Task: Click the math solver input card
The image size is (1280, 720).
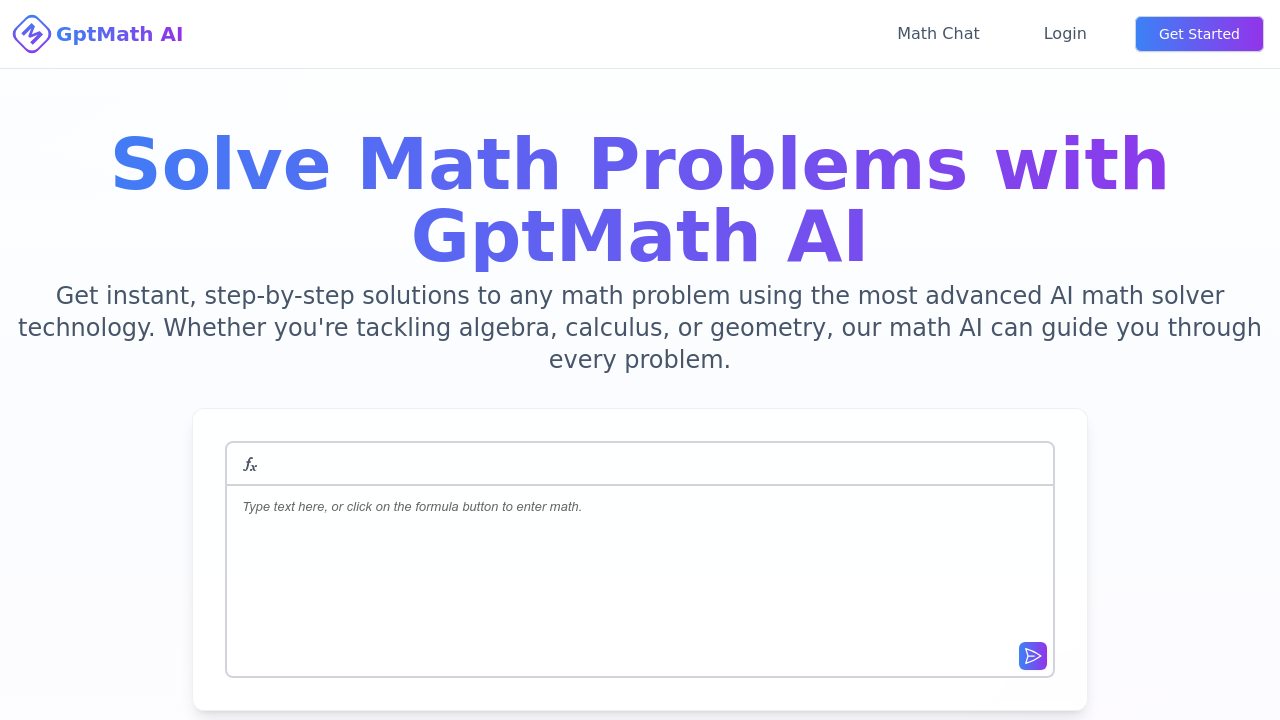Action: tap(639, 558)
